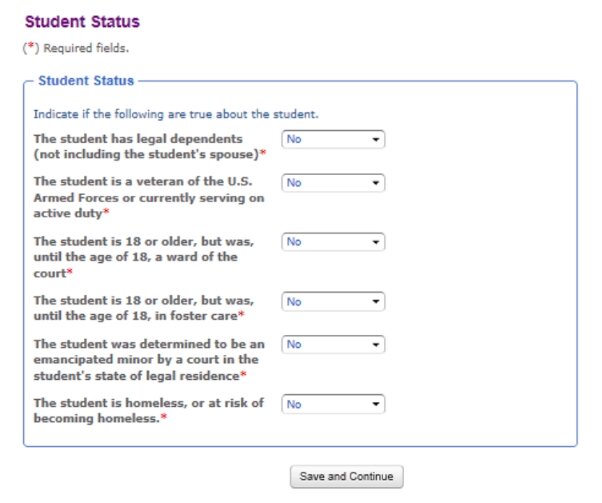Open the homeless status dropdown
This screenshot has height=503, width=602.
pyautogui.click(x=333, y=404)
